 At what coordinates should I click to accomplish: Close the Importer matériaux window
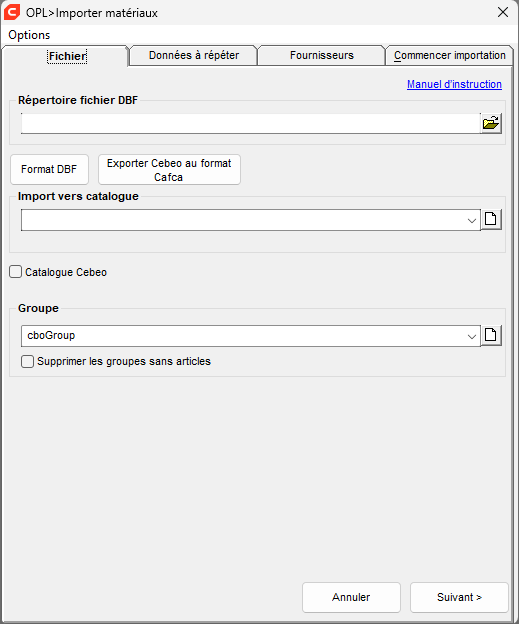[x=503, y=12]
